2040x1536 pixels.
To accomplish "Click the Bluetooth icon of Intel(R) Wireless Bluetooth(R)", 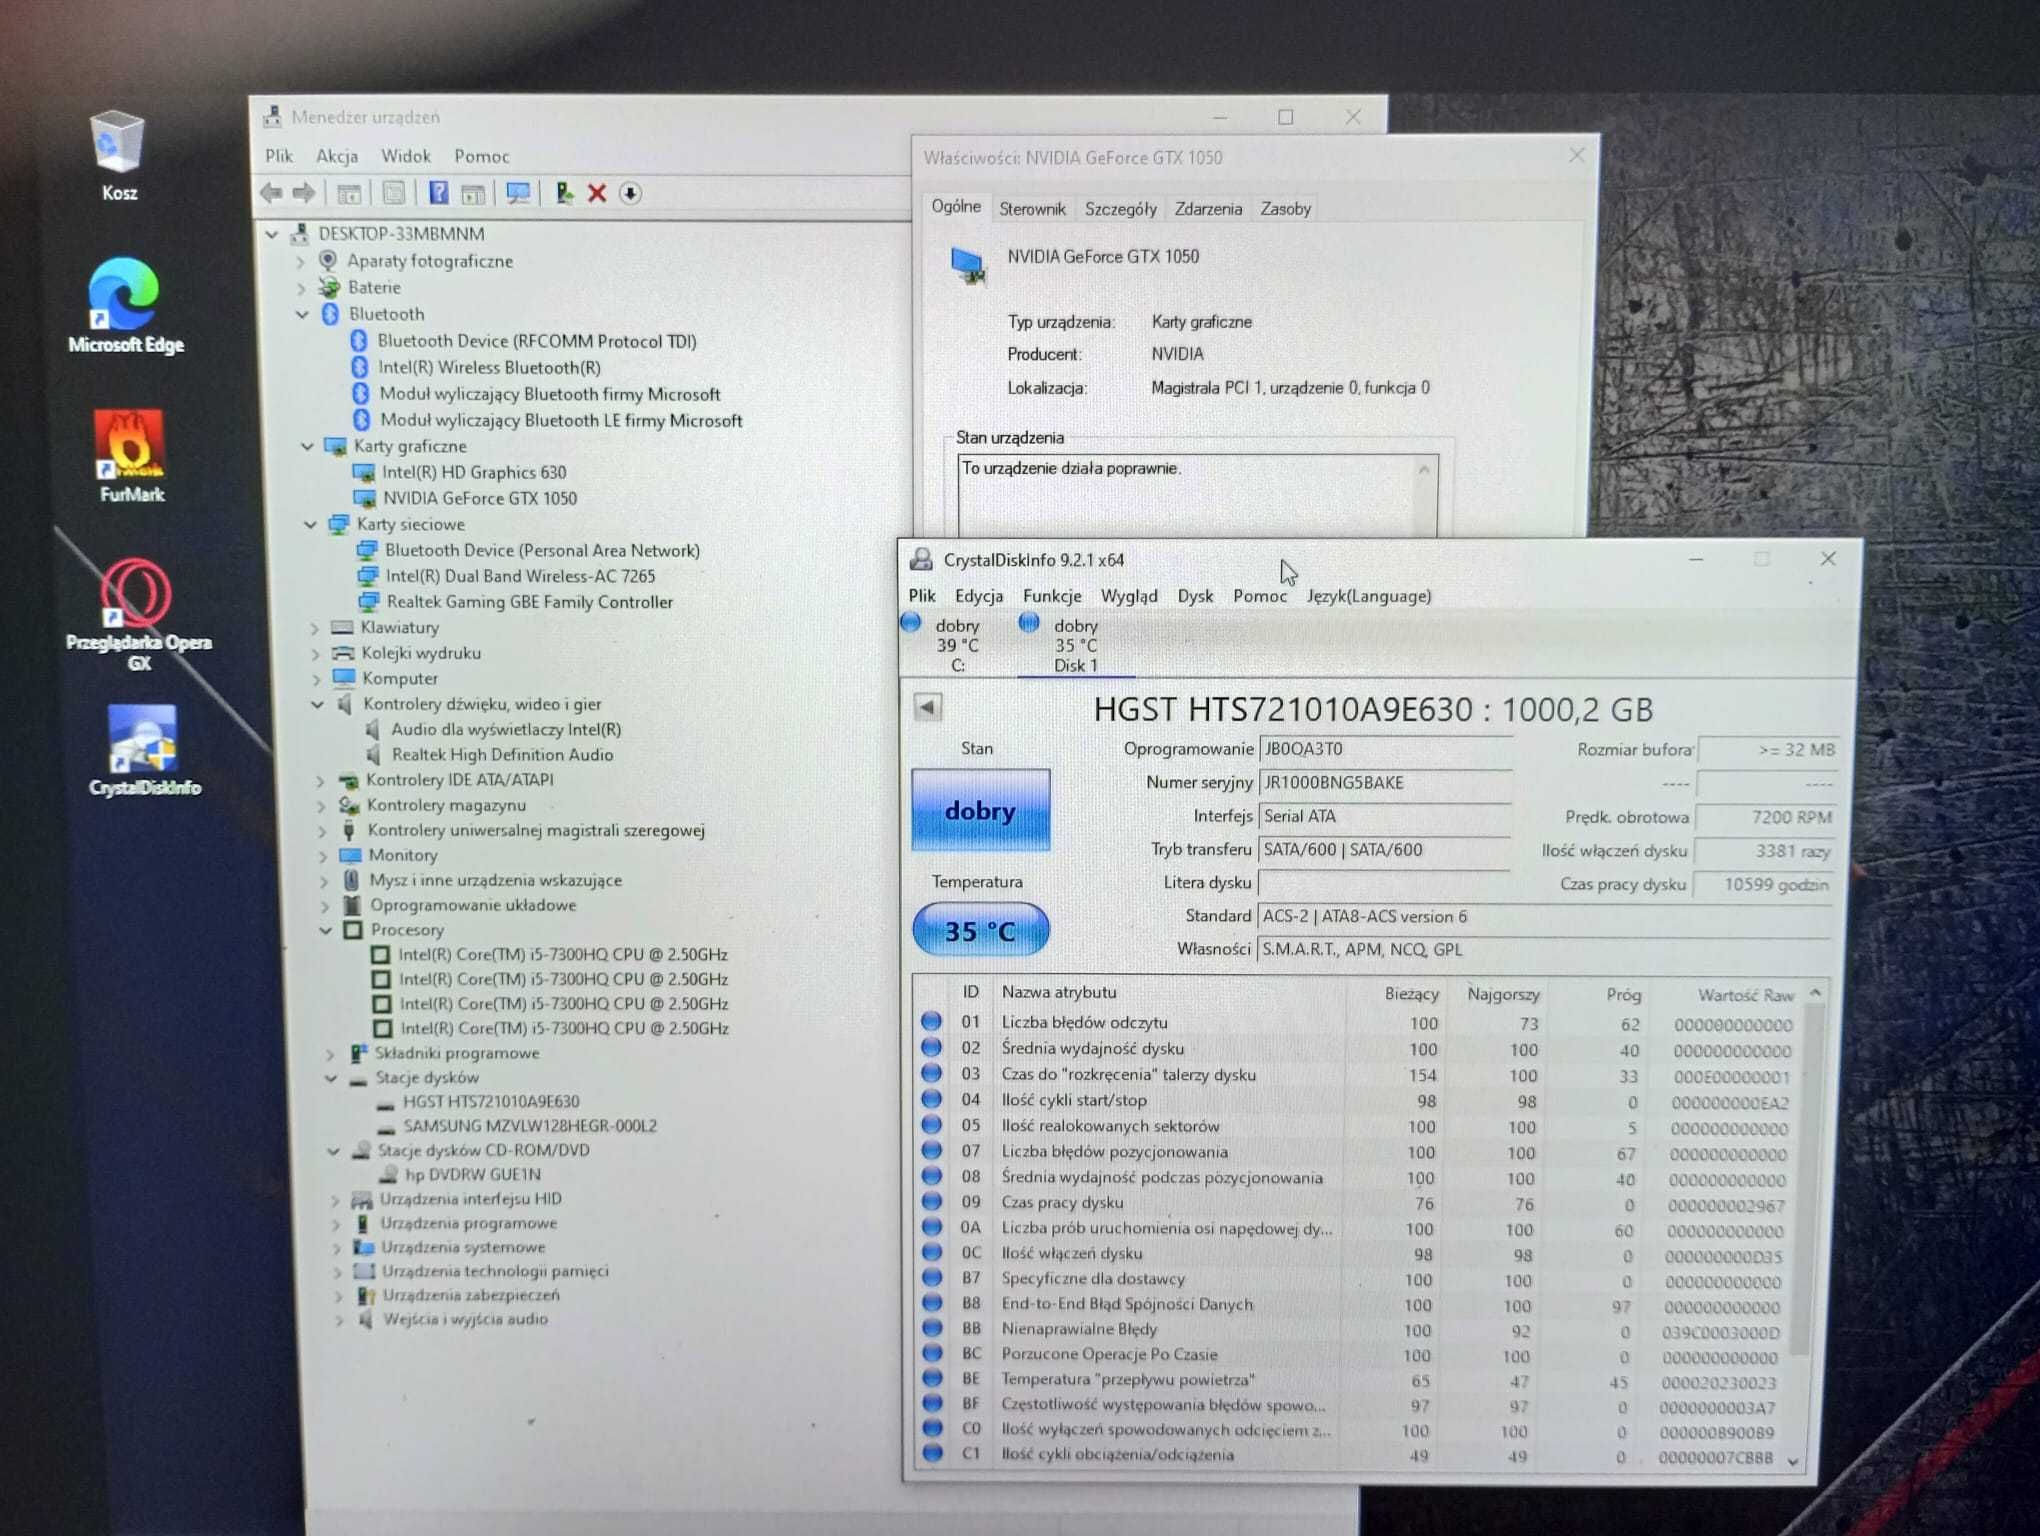I will (x=360, y=367).
